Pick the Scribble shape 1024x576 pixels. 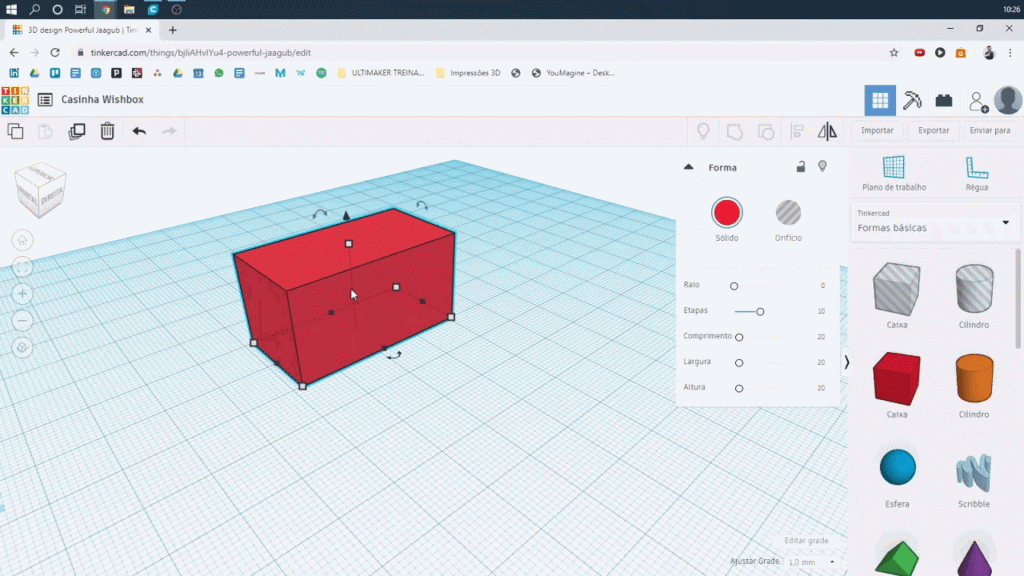(x=974, y=472)
